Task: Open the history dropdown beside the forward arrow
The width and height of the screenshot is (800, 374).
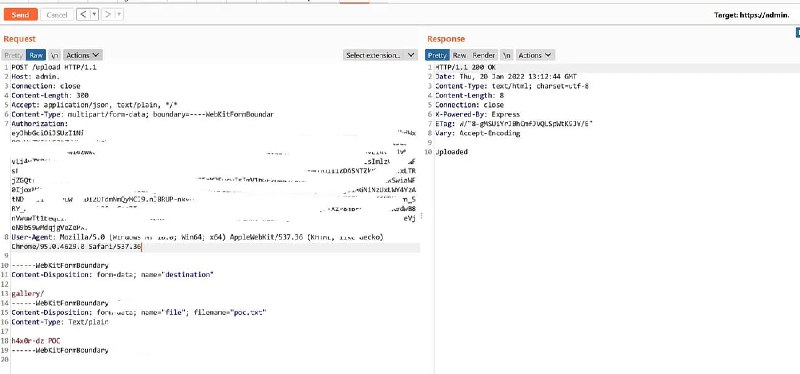Action: pyautogui.click(x=119, y=15)
